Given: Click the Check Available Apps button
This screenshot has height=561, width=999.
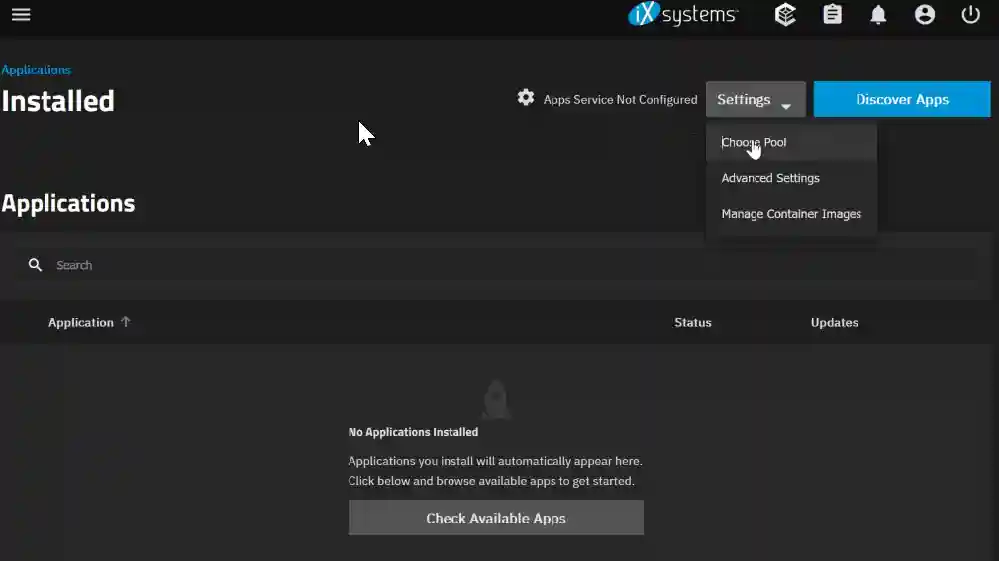Looking at the screenshot, I should (x=496, y=518).
